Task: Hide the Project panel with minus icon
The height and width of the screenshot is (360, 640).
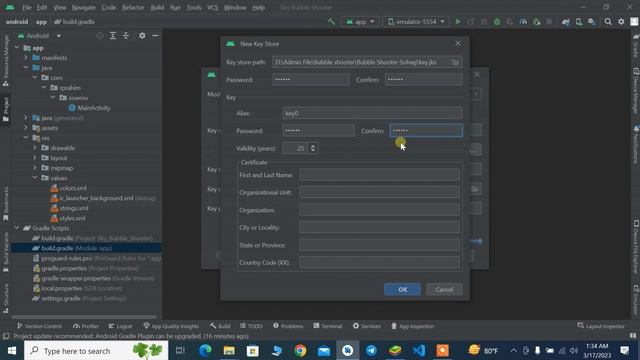Action: click(156, 36)
